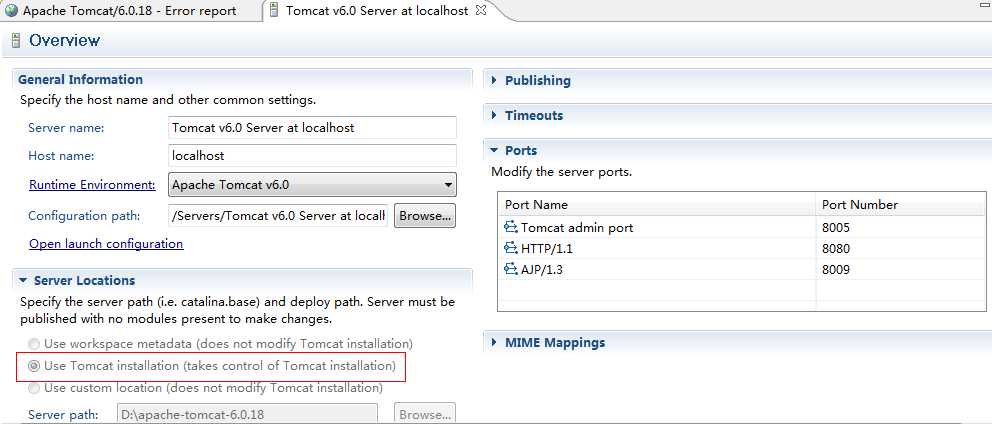Image resolution: width=992 pixels, height=424 pixels.
Task: Expand the MIME Mappings section
Action: click(x=495, y=342)
